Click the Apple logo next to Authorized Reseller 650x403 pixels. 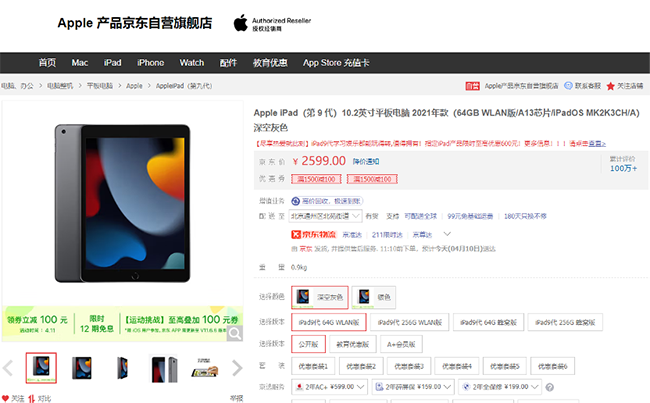click(240, 23)
